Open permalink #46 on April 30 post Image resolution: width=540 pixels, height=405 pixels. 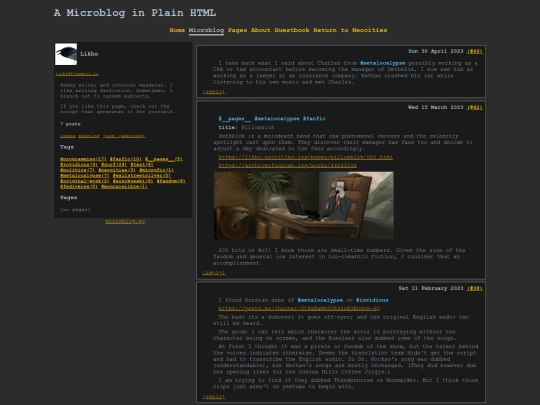(x=475, y=51)
